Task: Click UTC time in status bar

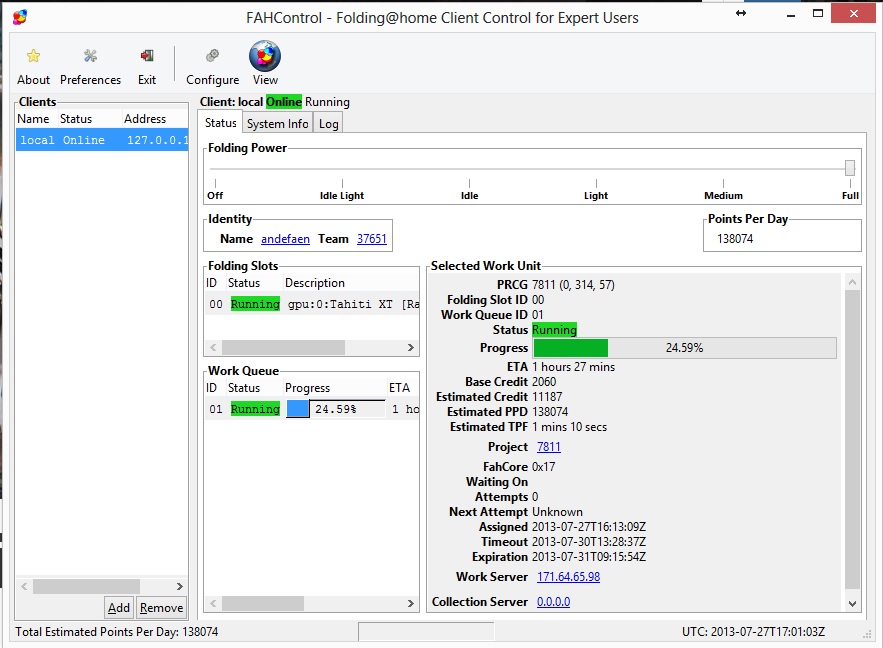Action: (753, 632)
